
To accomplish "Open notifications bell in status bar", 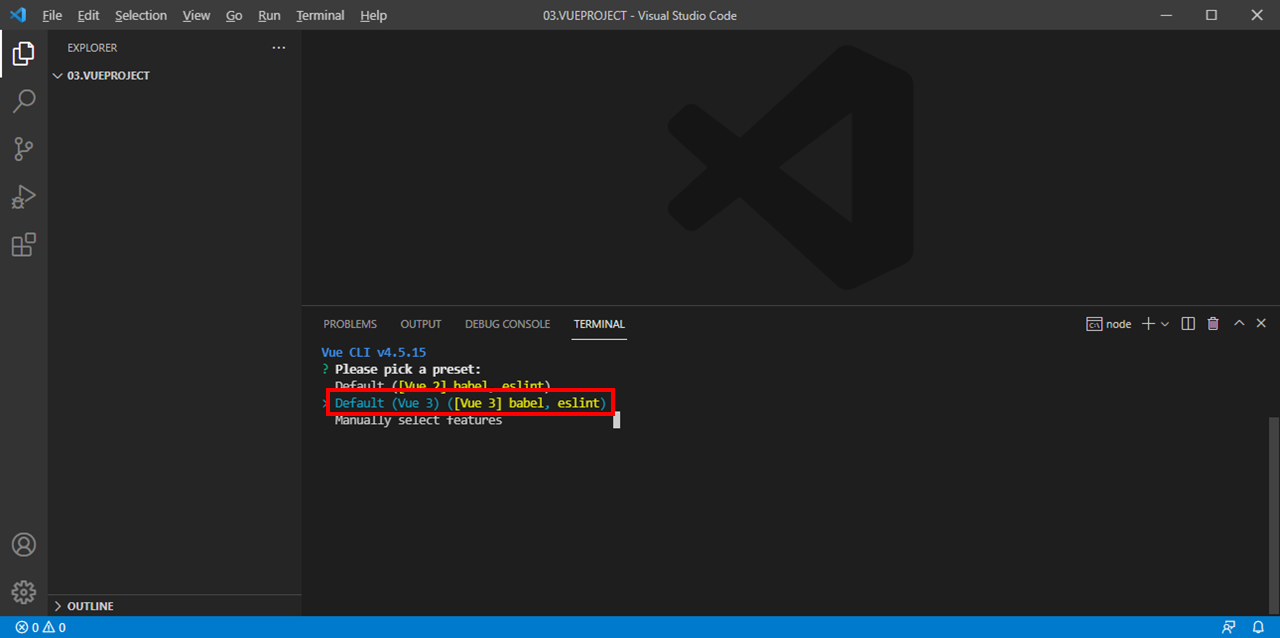I will 1259,627.
